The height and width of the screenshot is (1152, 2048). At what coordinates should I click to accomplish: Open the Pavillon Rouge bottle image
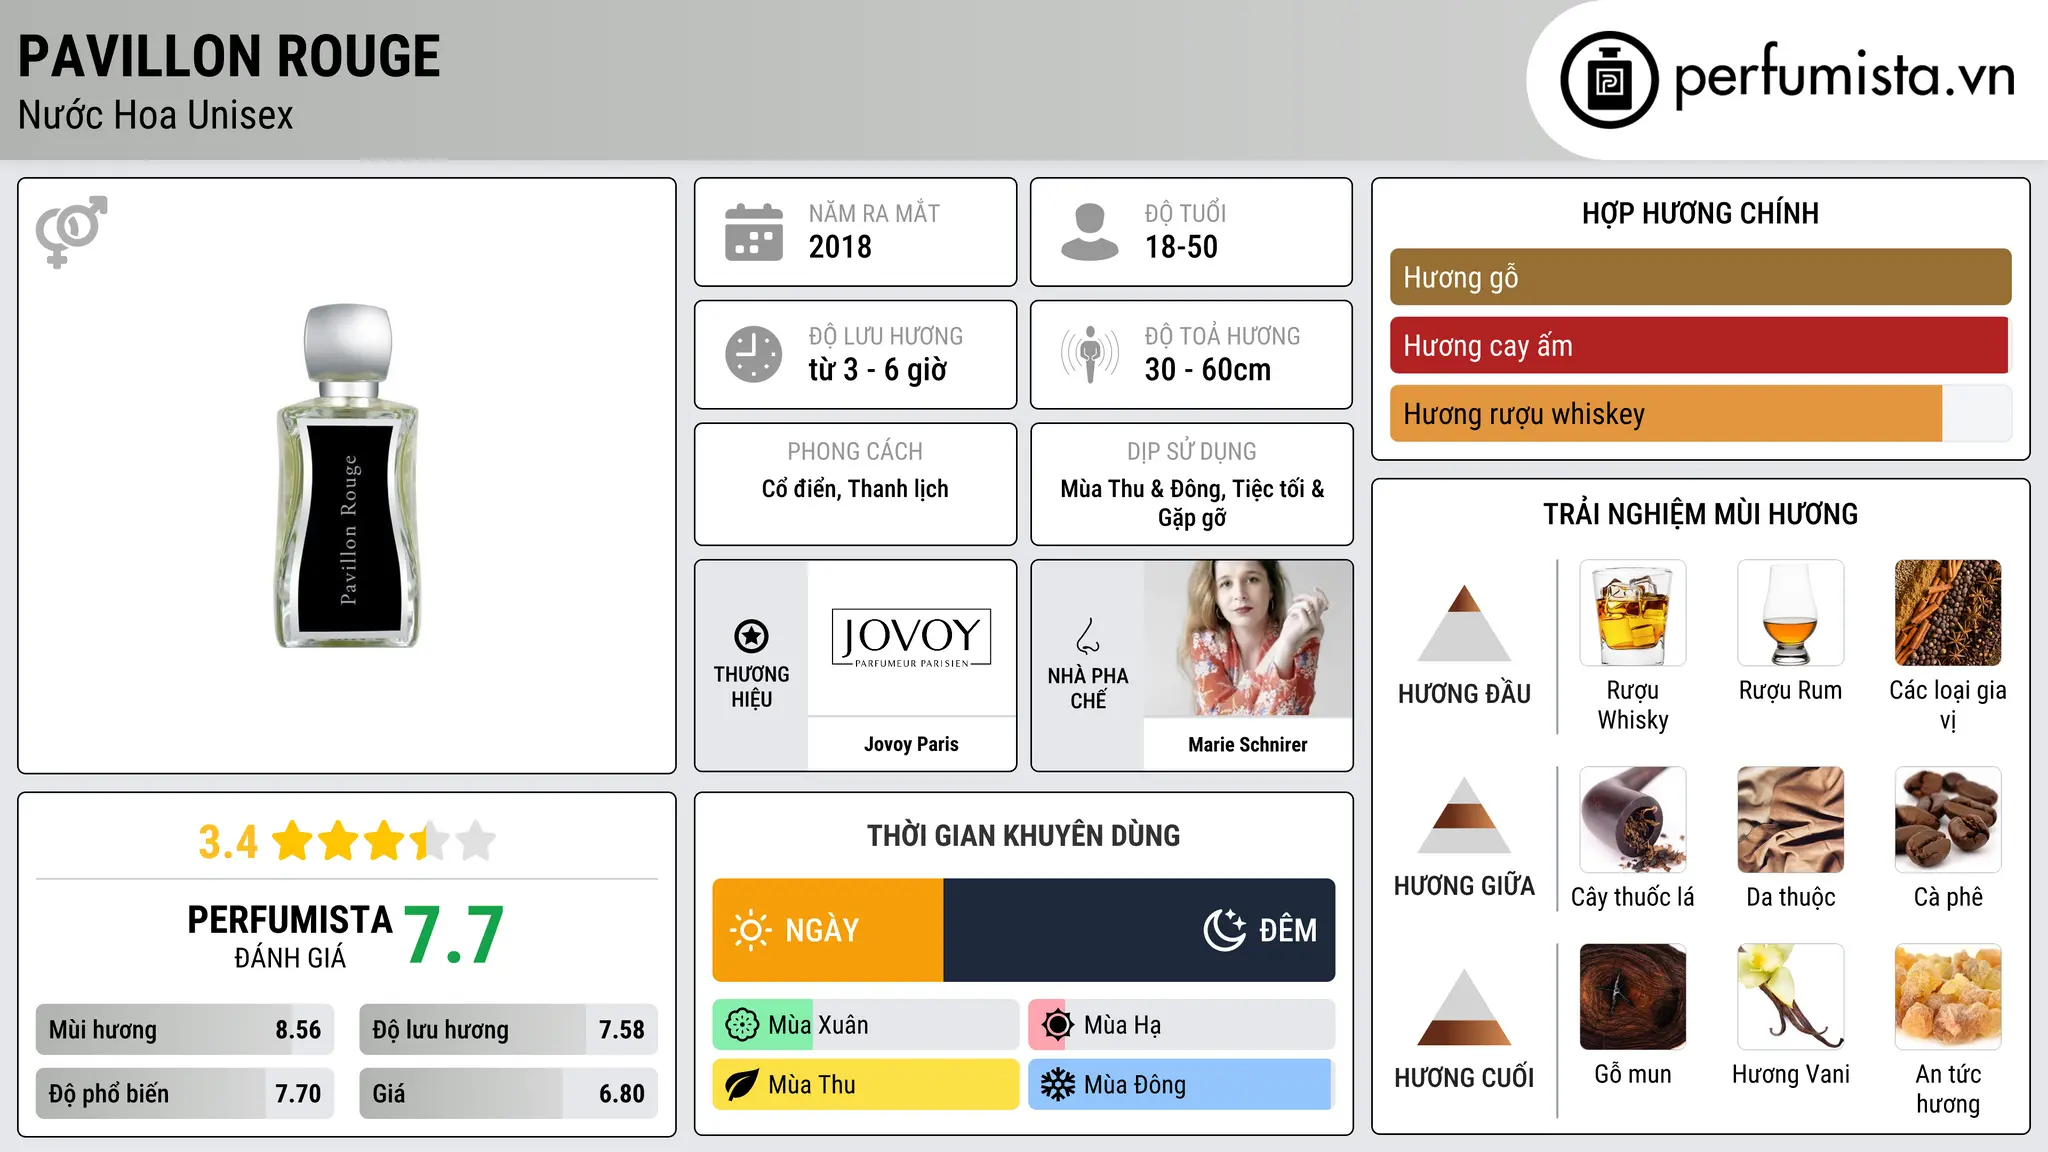(x=347, y=476)
